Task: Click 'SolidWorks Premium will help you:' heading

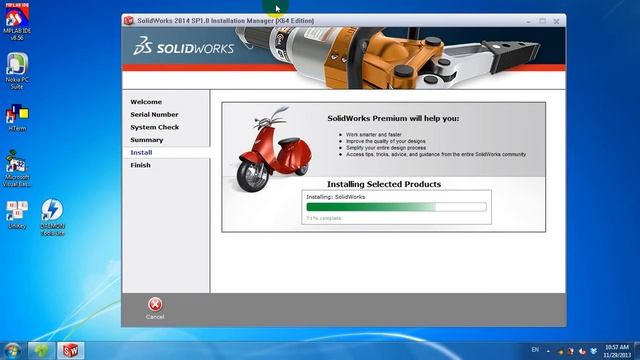Action: tap(393, 118)
